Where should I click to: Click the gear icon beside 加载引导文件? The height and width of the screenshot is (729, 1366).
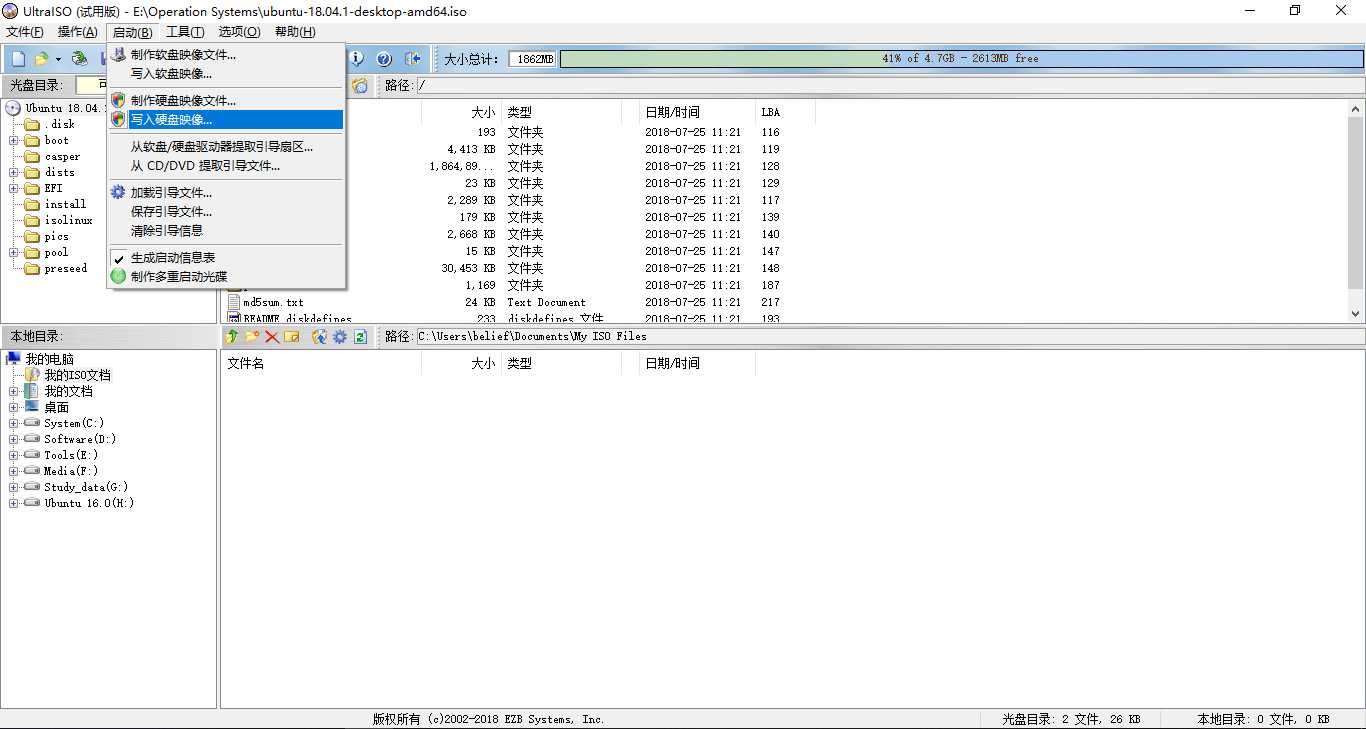point(118,192)
